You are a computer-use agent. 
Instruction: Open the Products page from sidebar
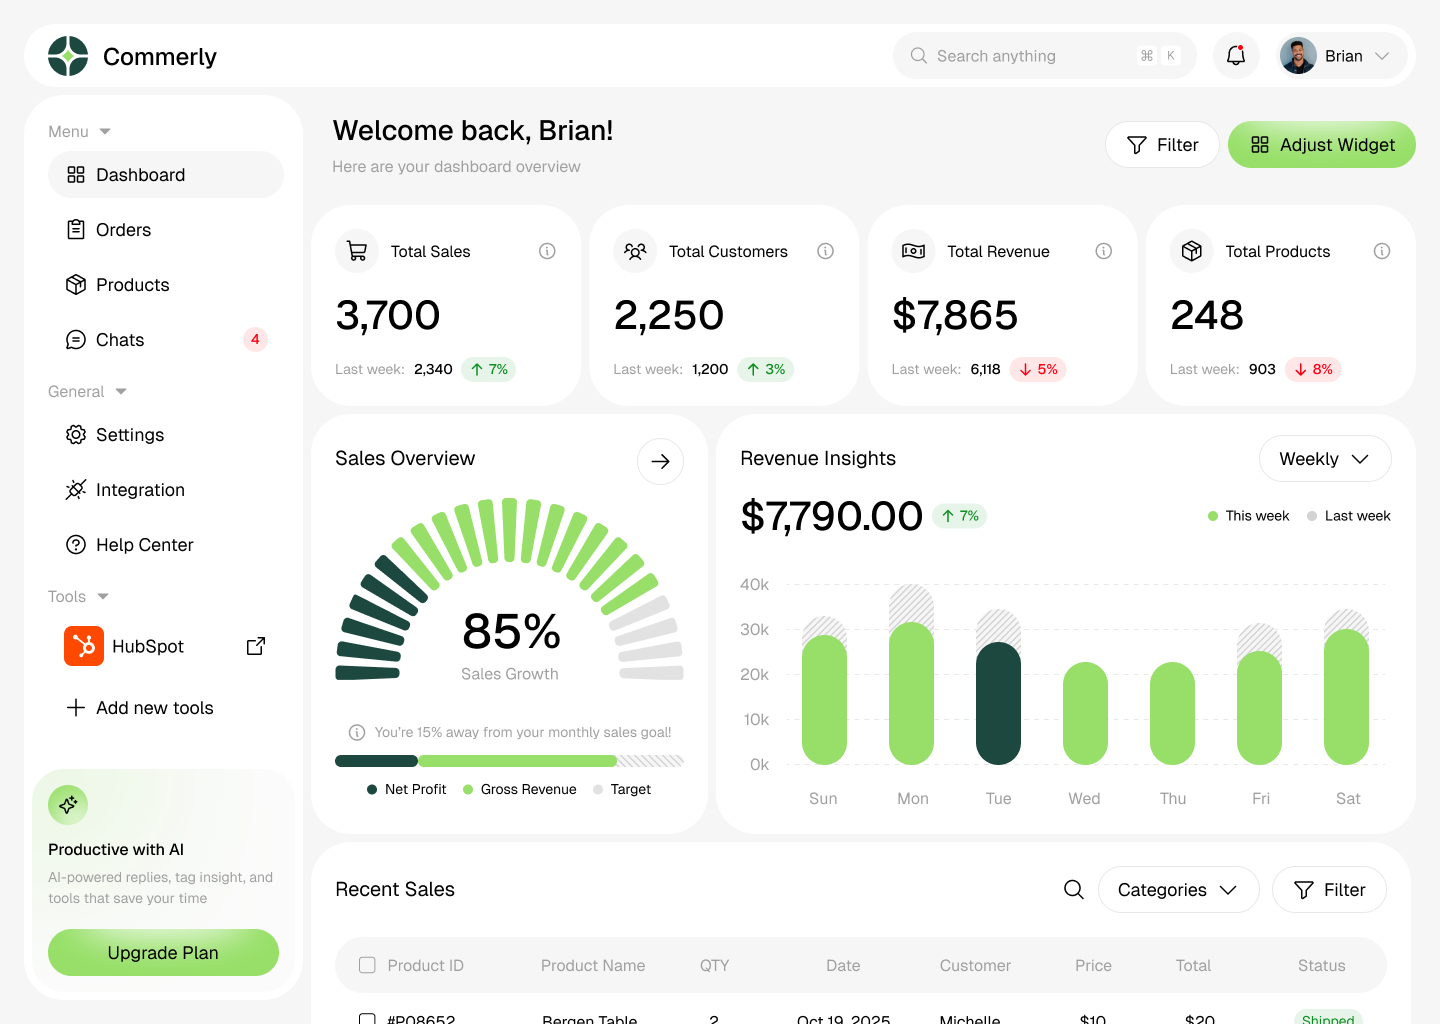tap(132, 284)
